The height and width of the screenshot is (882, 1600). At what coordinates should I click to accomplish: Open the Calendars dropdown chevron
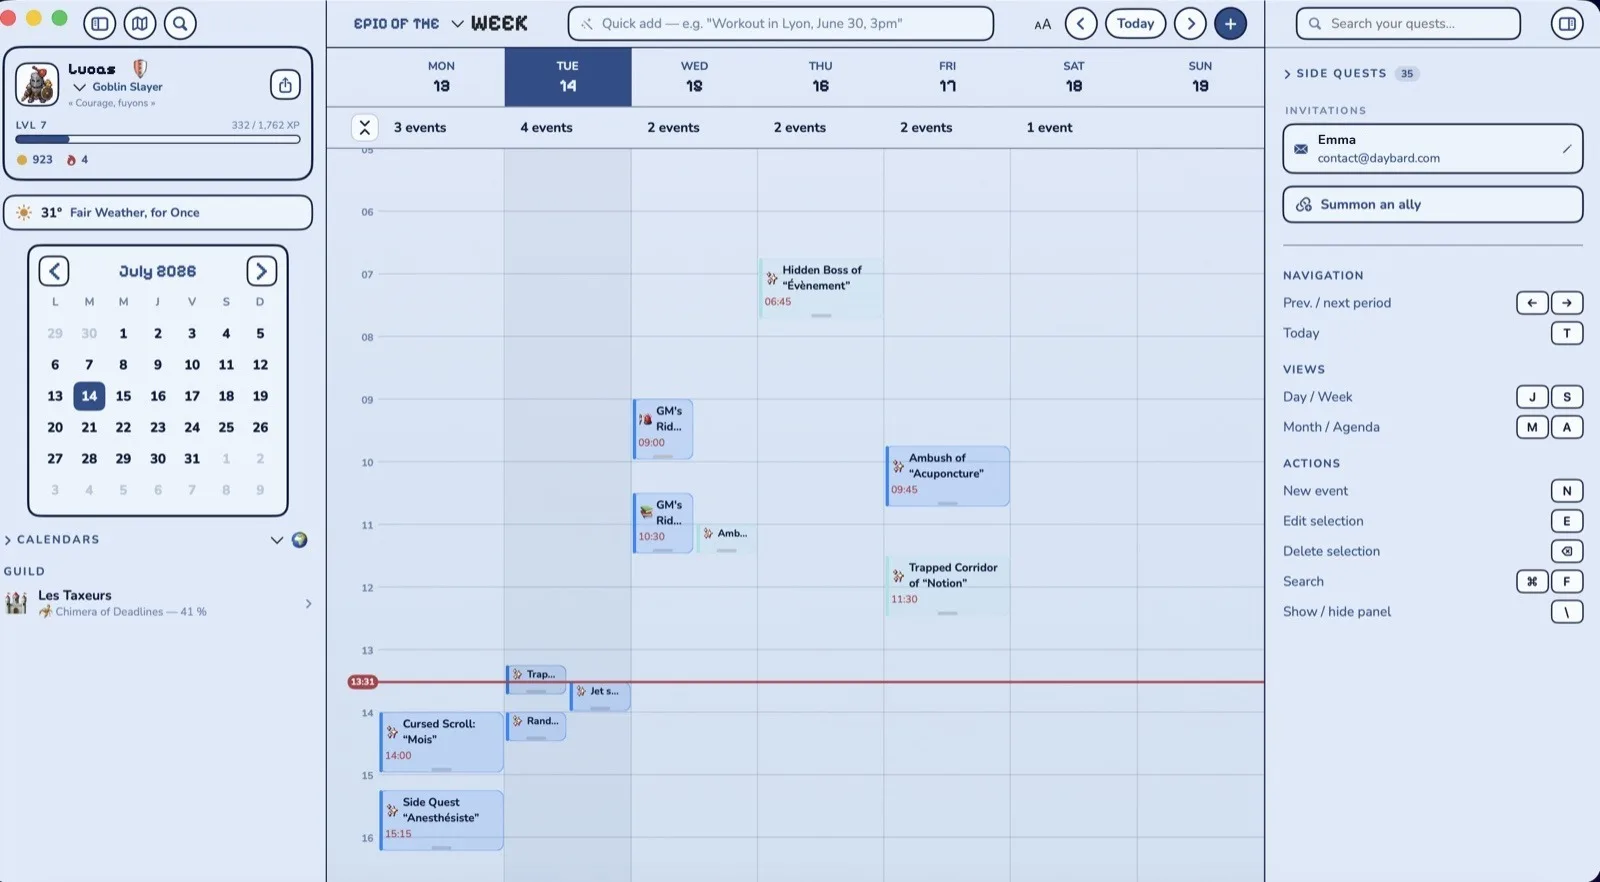tap(277, 540)
